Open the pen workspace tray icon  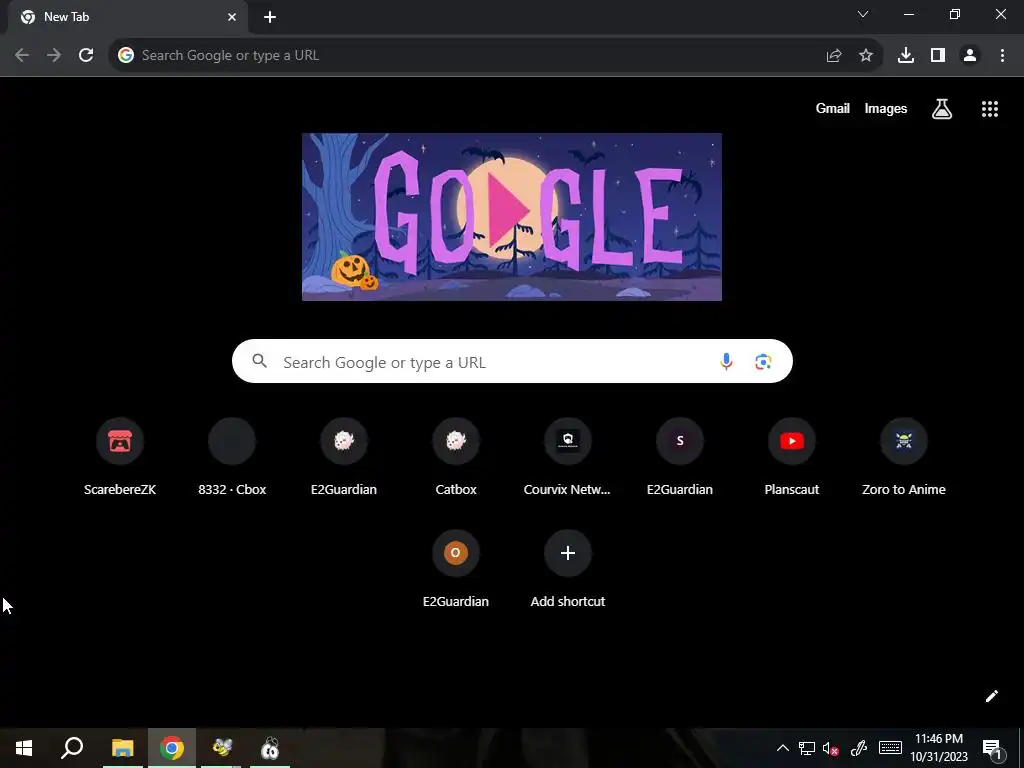pyautogui.click(x=859, y=748)
